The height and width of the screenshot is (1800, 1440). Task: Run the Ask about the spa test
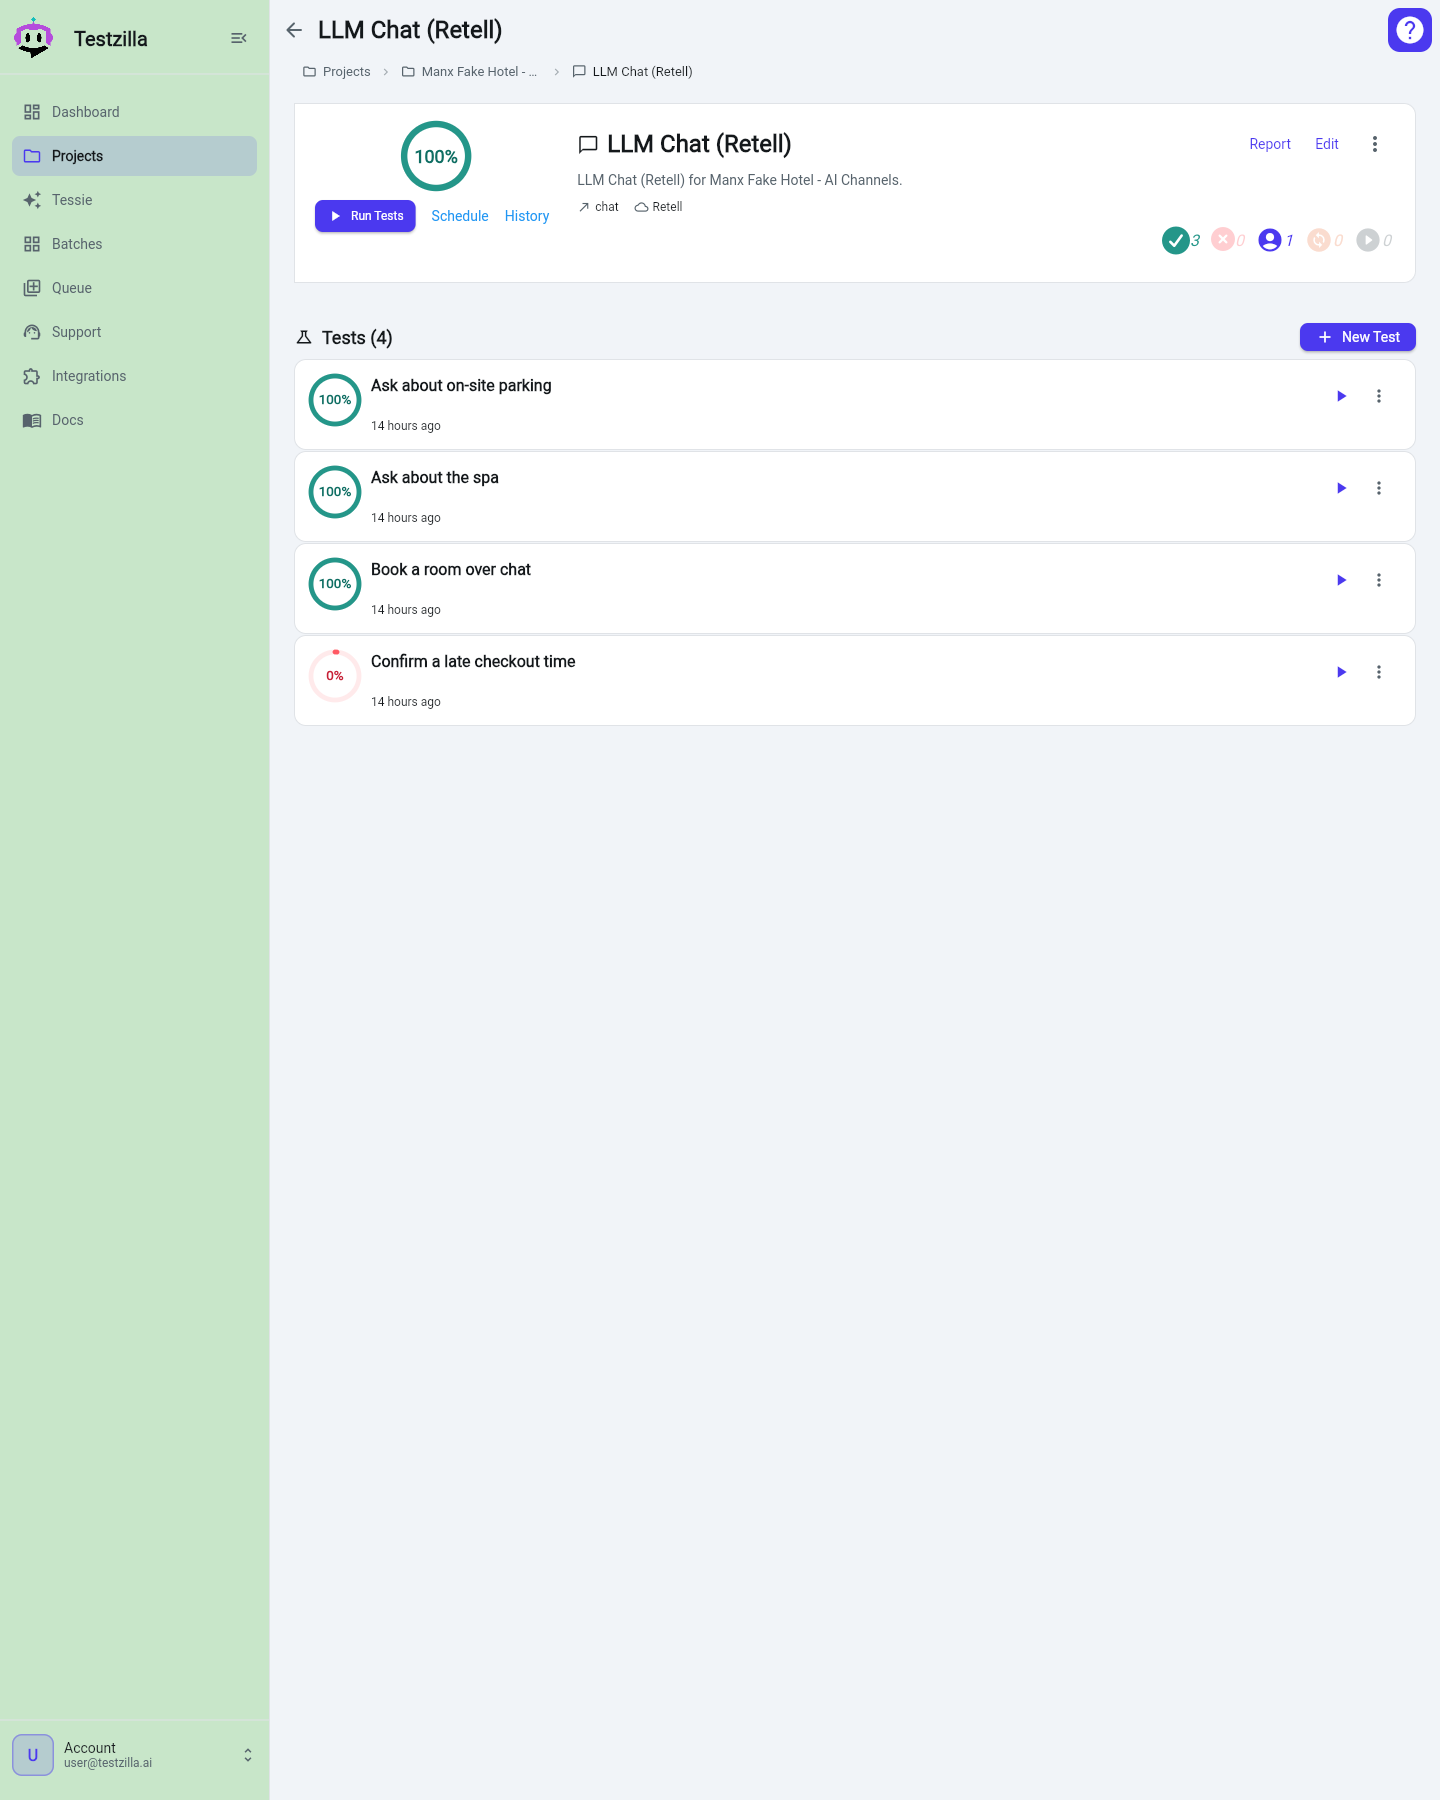(x=1342, y=488)
